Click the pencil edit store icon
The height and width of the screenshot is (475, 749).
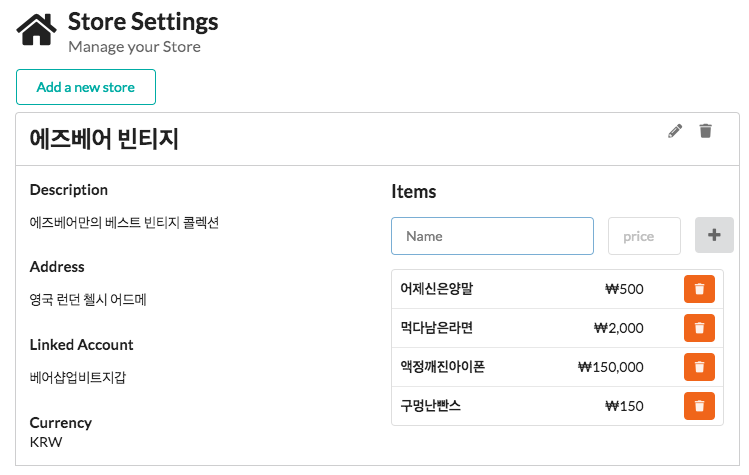point(675,131)
